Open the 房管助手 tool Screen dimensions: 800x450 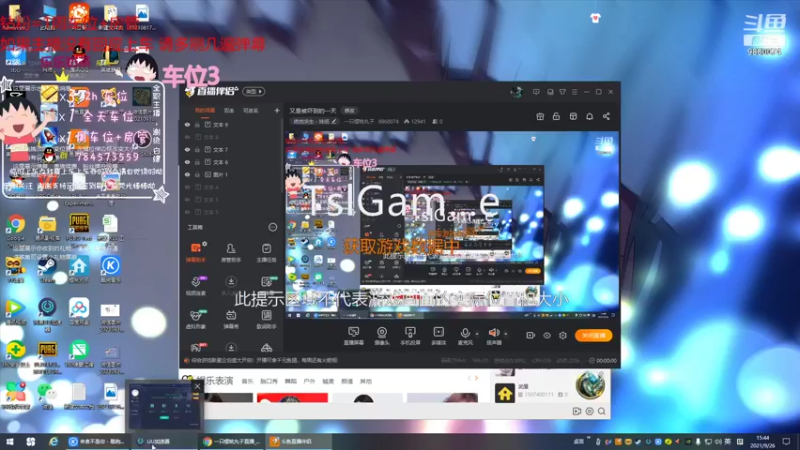tap(231, 252)
